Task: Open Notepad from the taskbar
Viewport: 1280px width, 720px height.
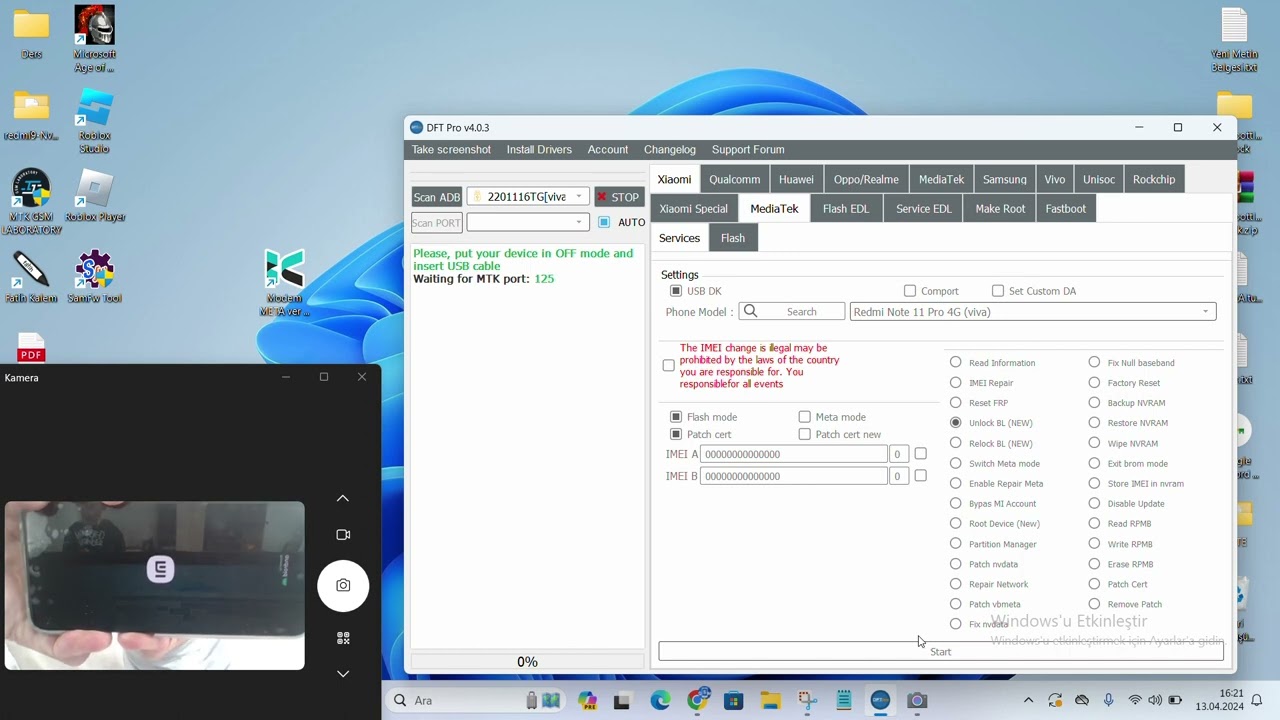Action: click(843, 701)
